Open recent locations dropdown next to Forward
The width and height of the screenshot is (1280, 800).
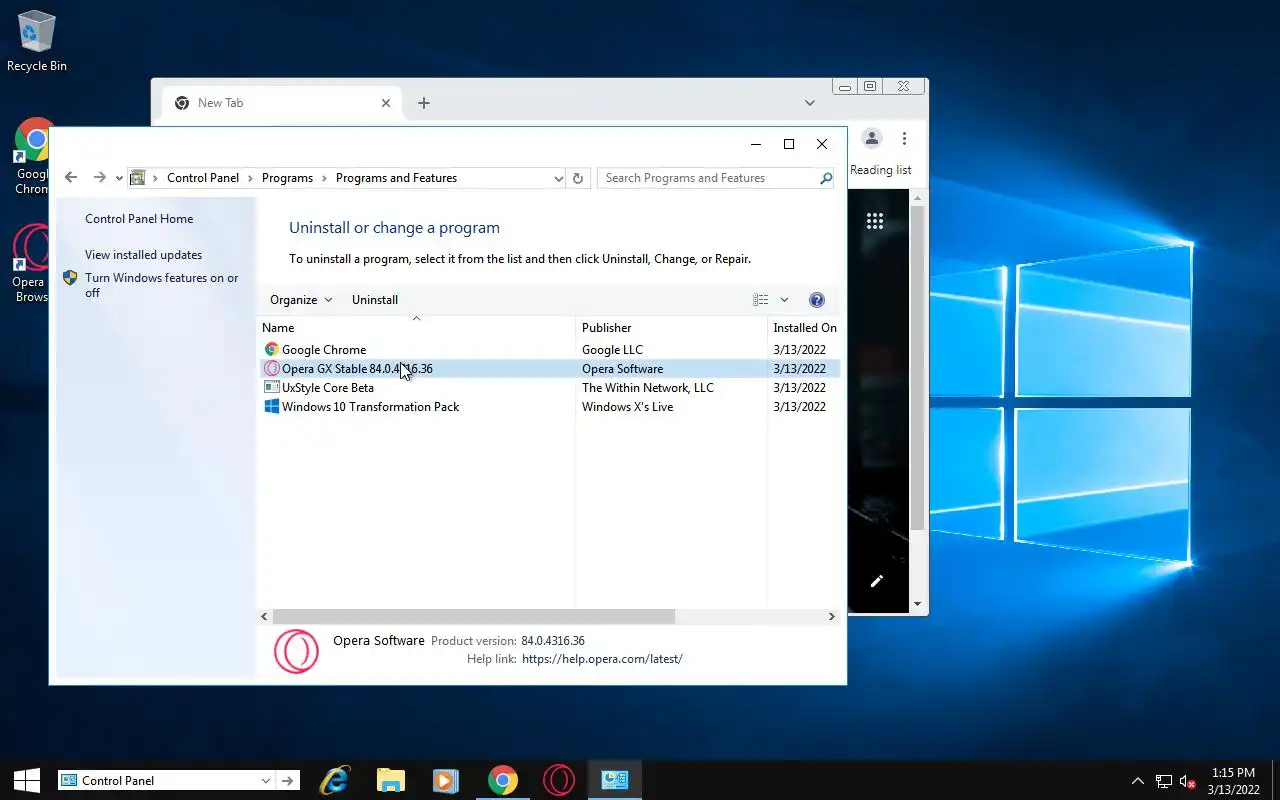click(119, 178)
